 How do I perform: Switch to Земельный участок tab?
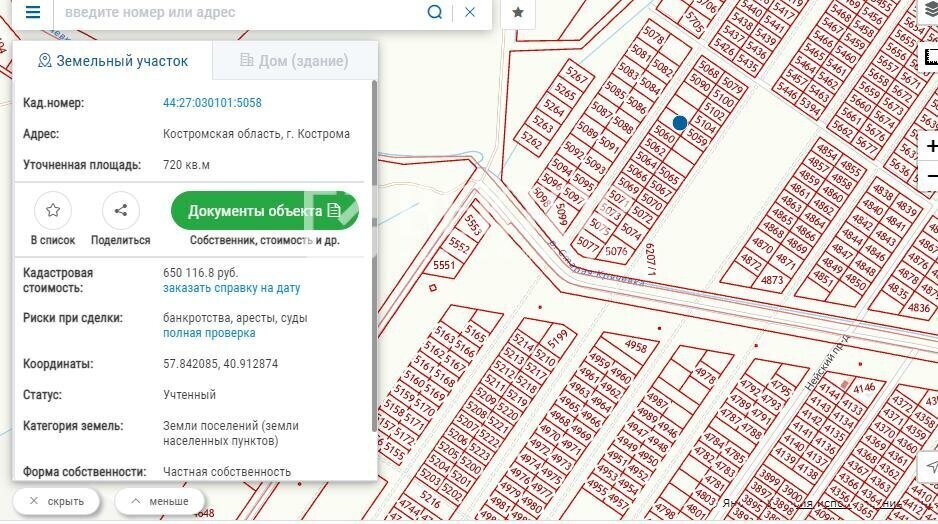[112, 60]
